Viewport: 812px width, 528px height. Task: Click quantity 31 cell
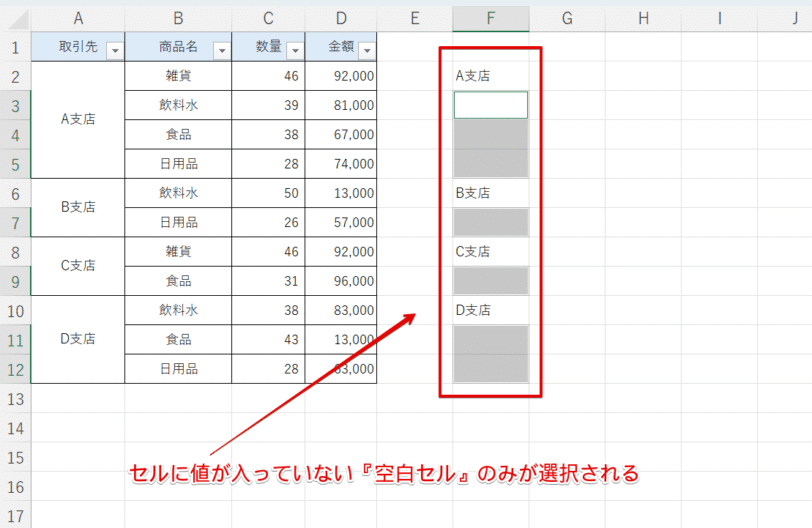268,281
